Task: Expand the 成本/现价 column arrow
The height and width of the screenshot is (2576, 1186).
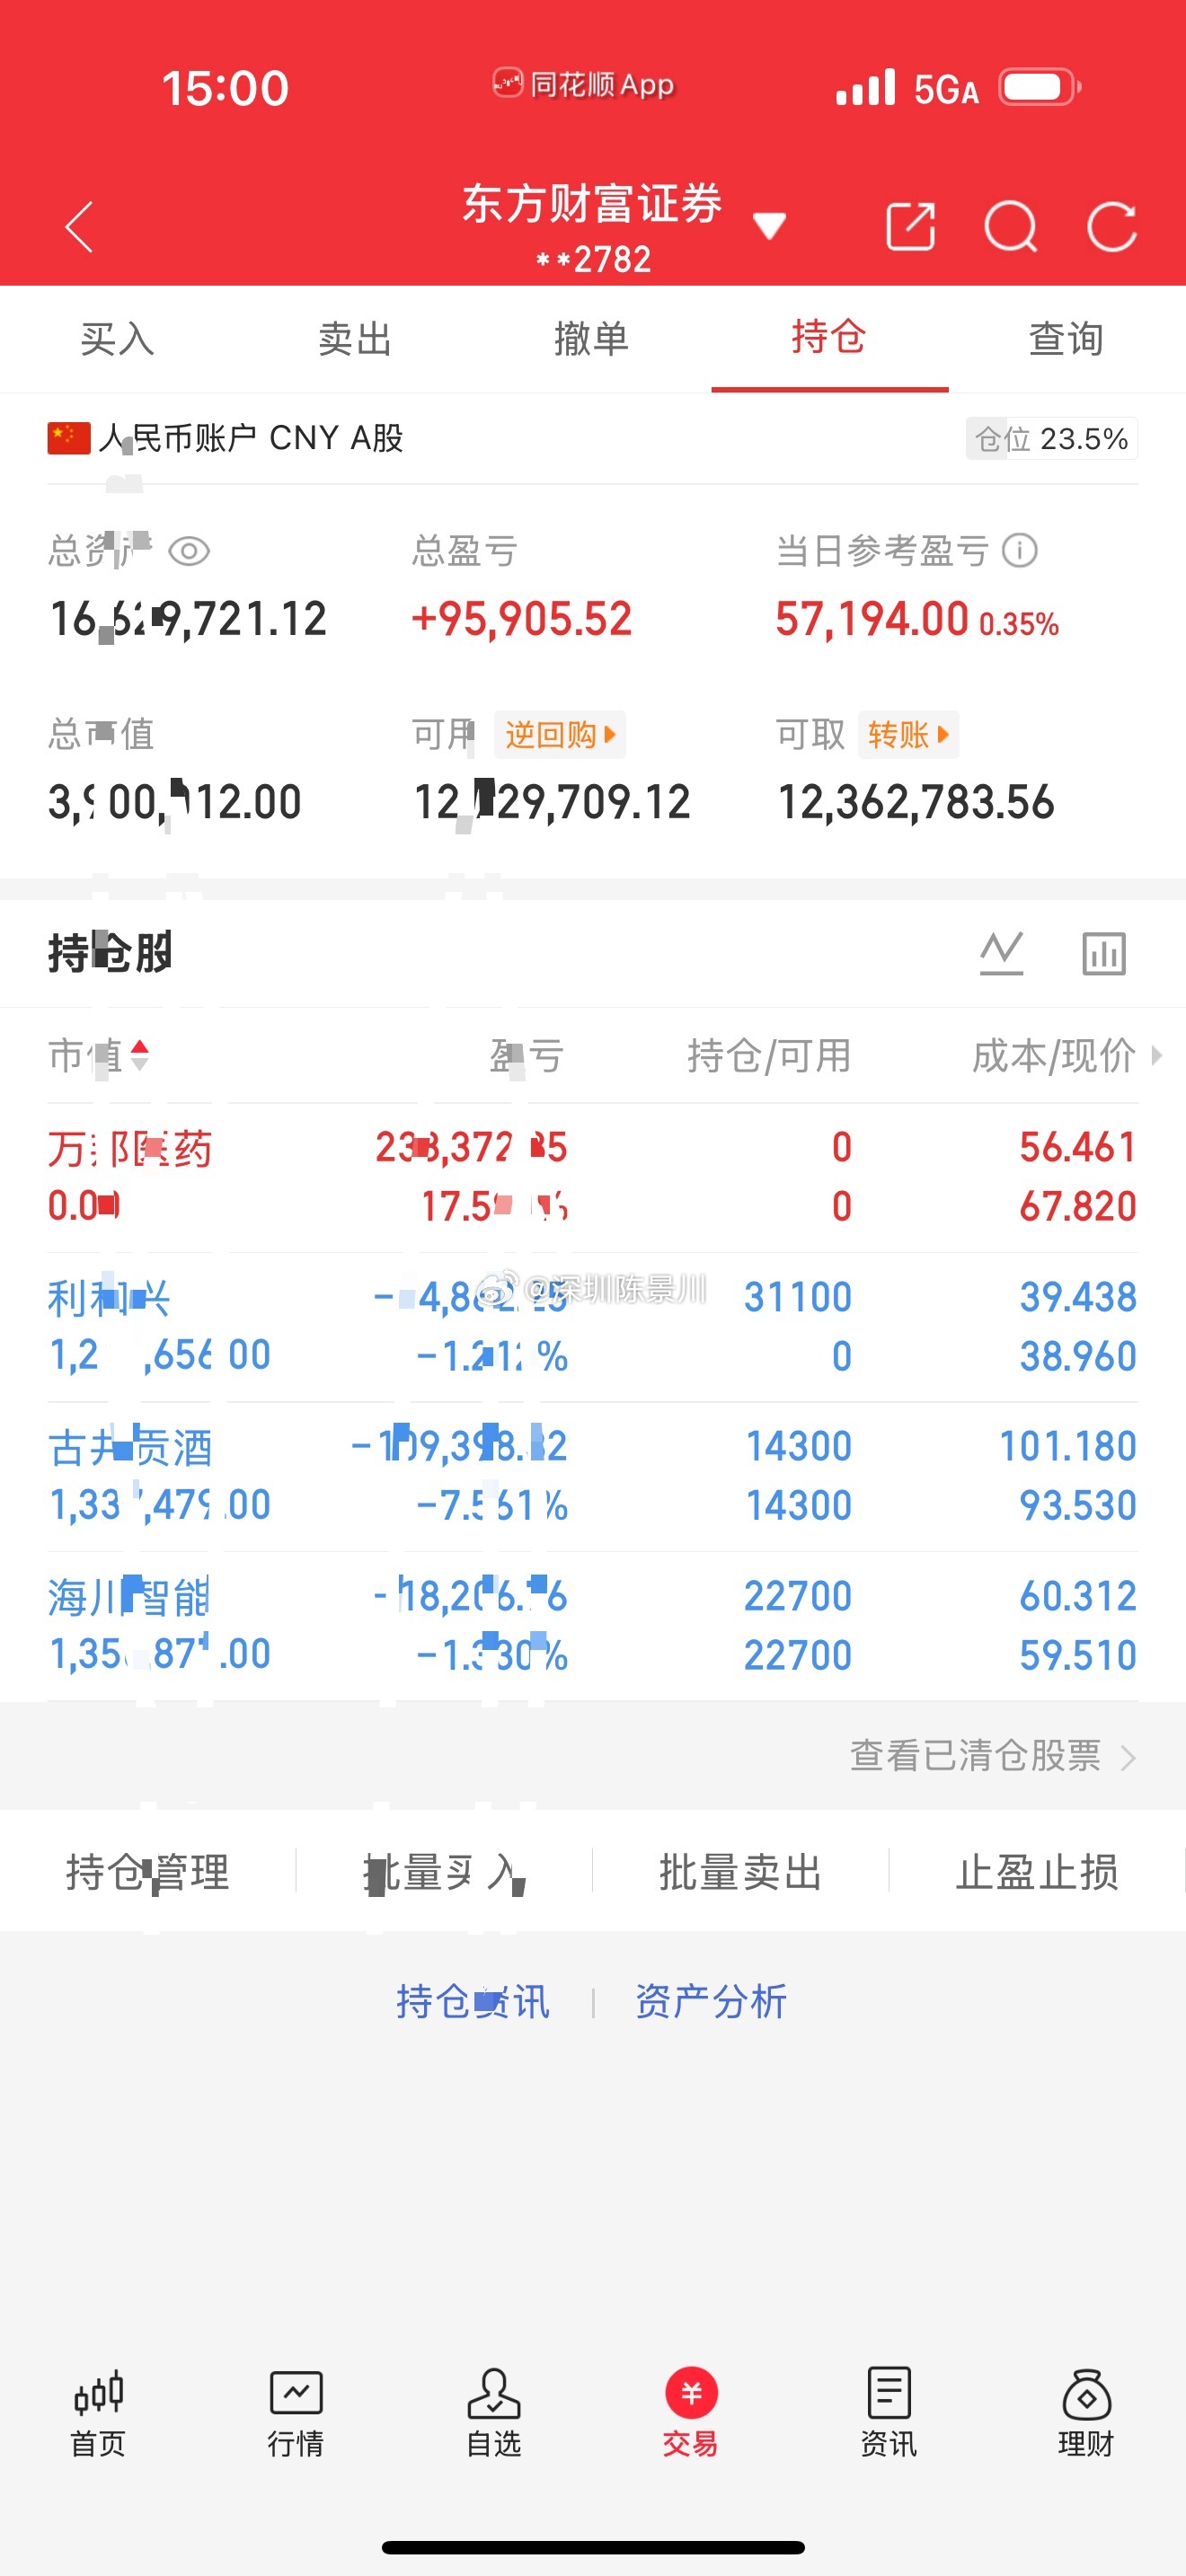Action: (1157, 1055)
